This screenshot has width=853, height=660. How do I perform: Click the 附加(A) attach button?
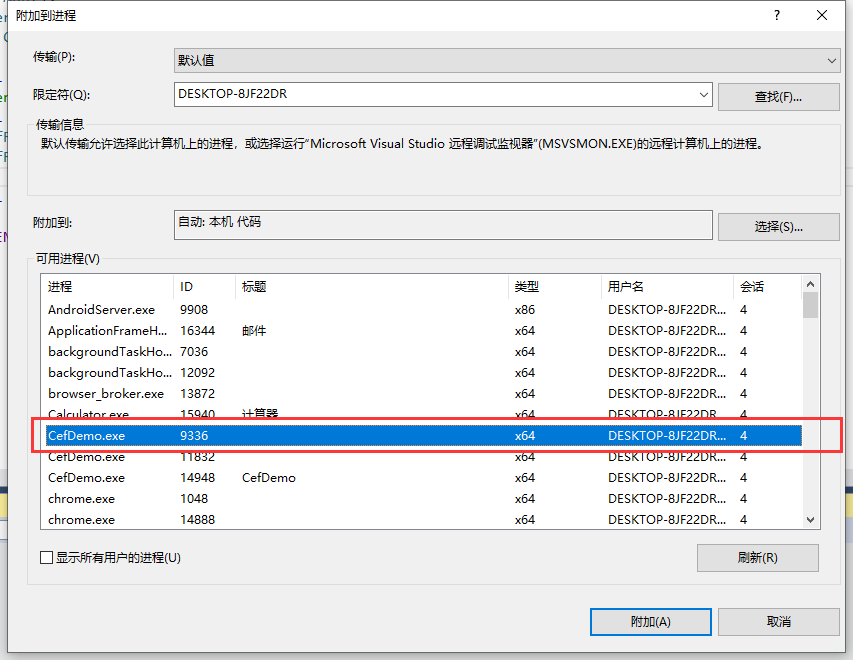click(650, 621)
